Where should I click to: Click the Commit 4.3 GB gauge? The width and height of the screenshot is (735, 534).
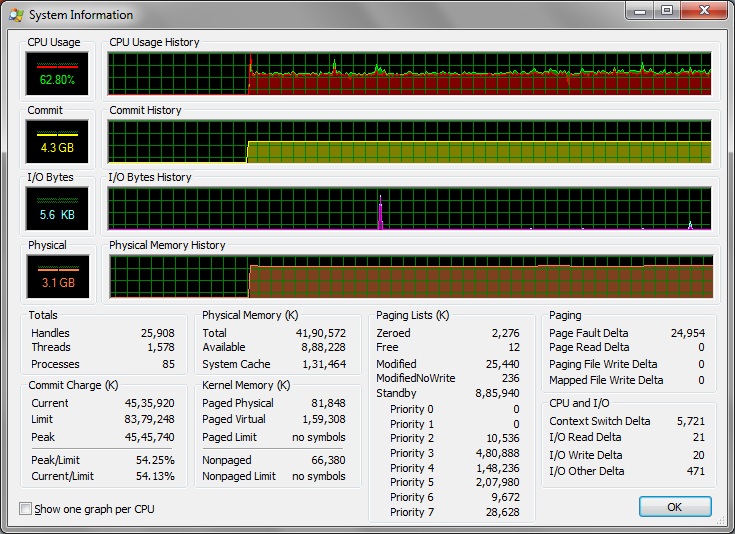coord(57,142)
